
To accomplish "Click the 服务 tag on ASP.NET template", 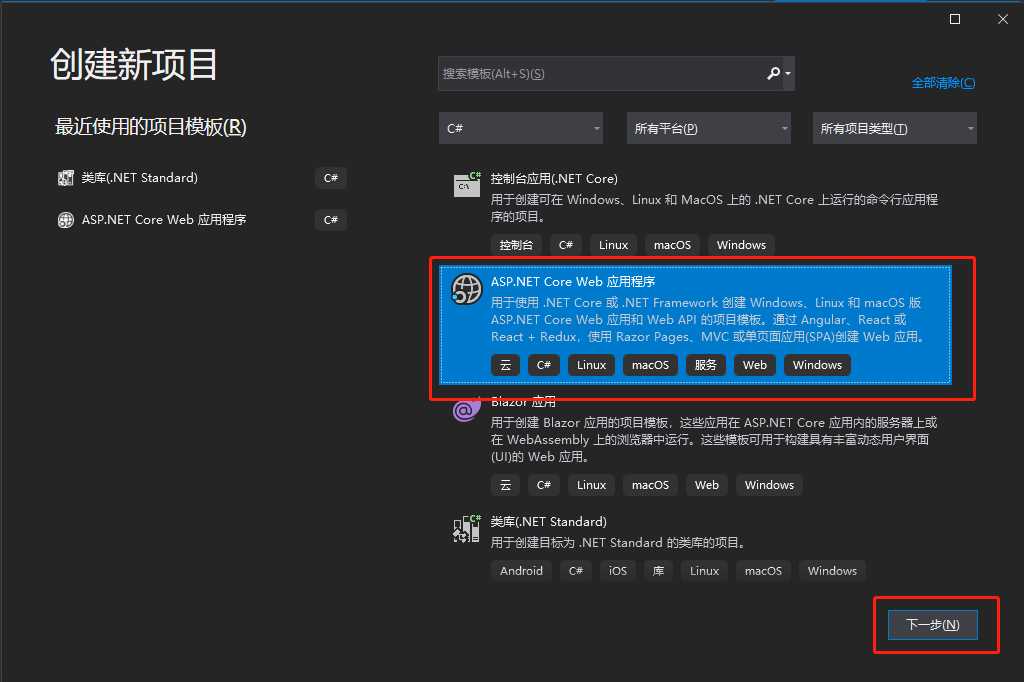I will (705, 365).
